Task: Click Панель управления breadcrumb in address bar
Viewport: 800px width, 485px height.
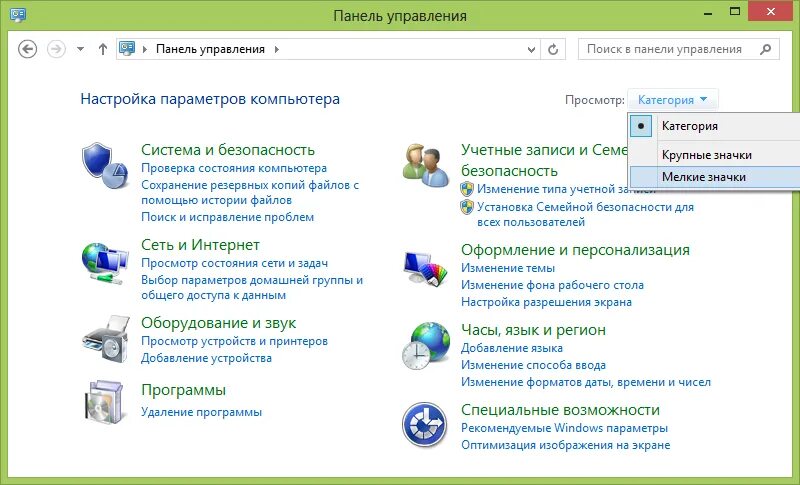Action: tap(210, 49)
